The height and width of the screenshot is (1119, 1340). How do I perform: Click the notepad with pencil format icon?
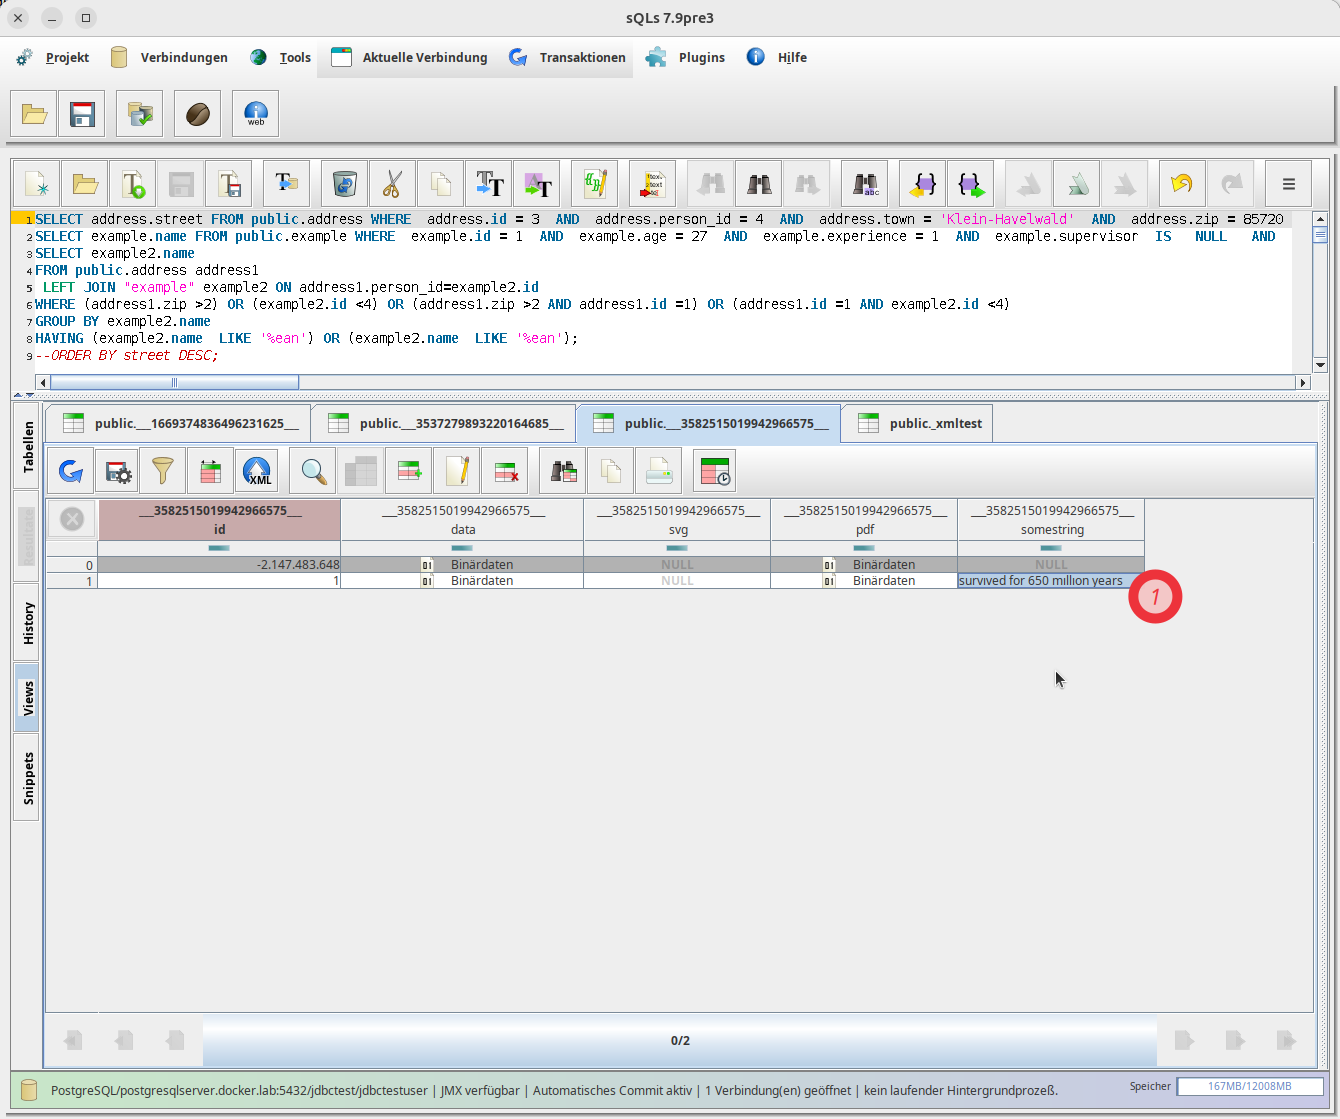(595, 184)
